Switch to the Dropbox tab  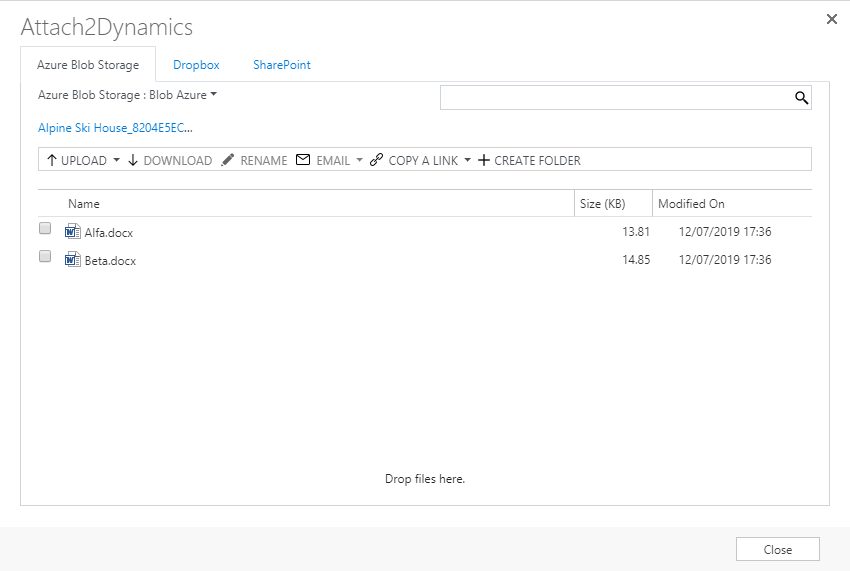pos(196,65)
